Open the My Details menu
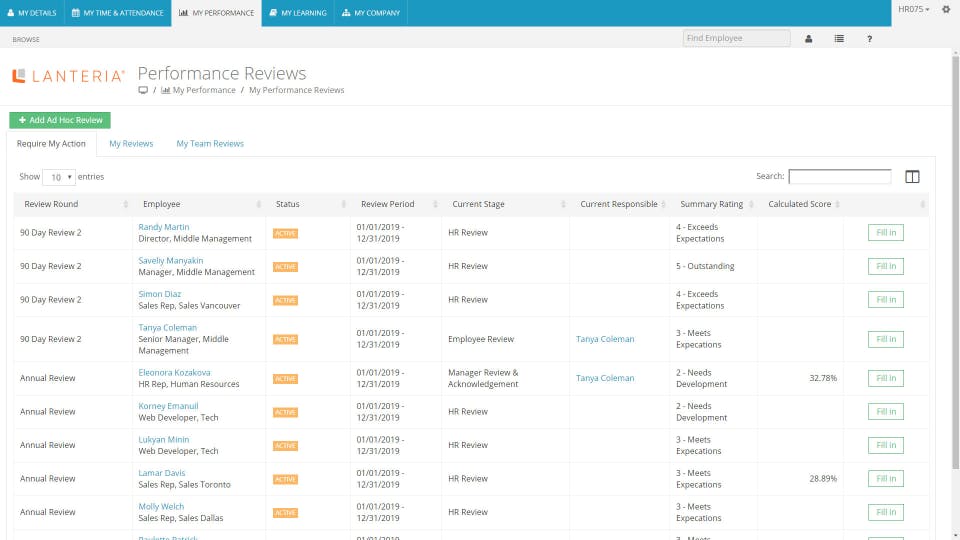This screenshot has height=540, width=960. [x=32, y=13]
